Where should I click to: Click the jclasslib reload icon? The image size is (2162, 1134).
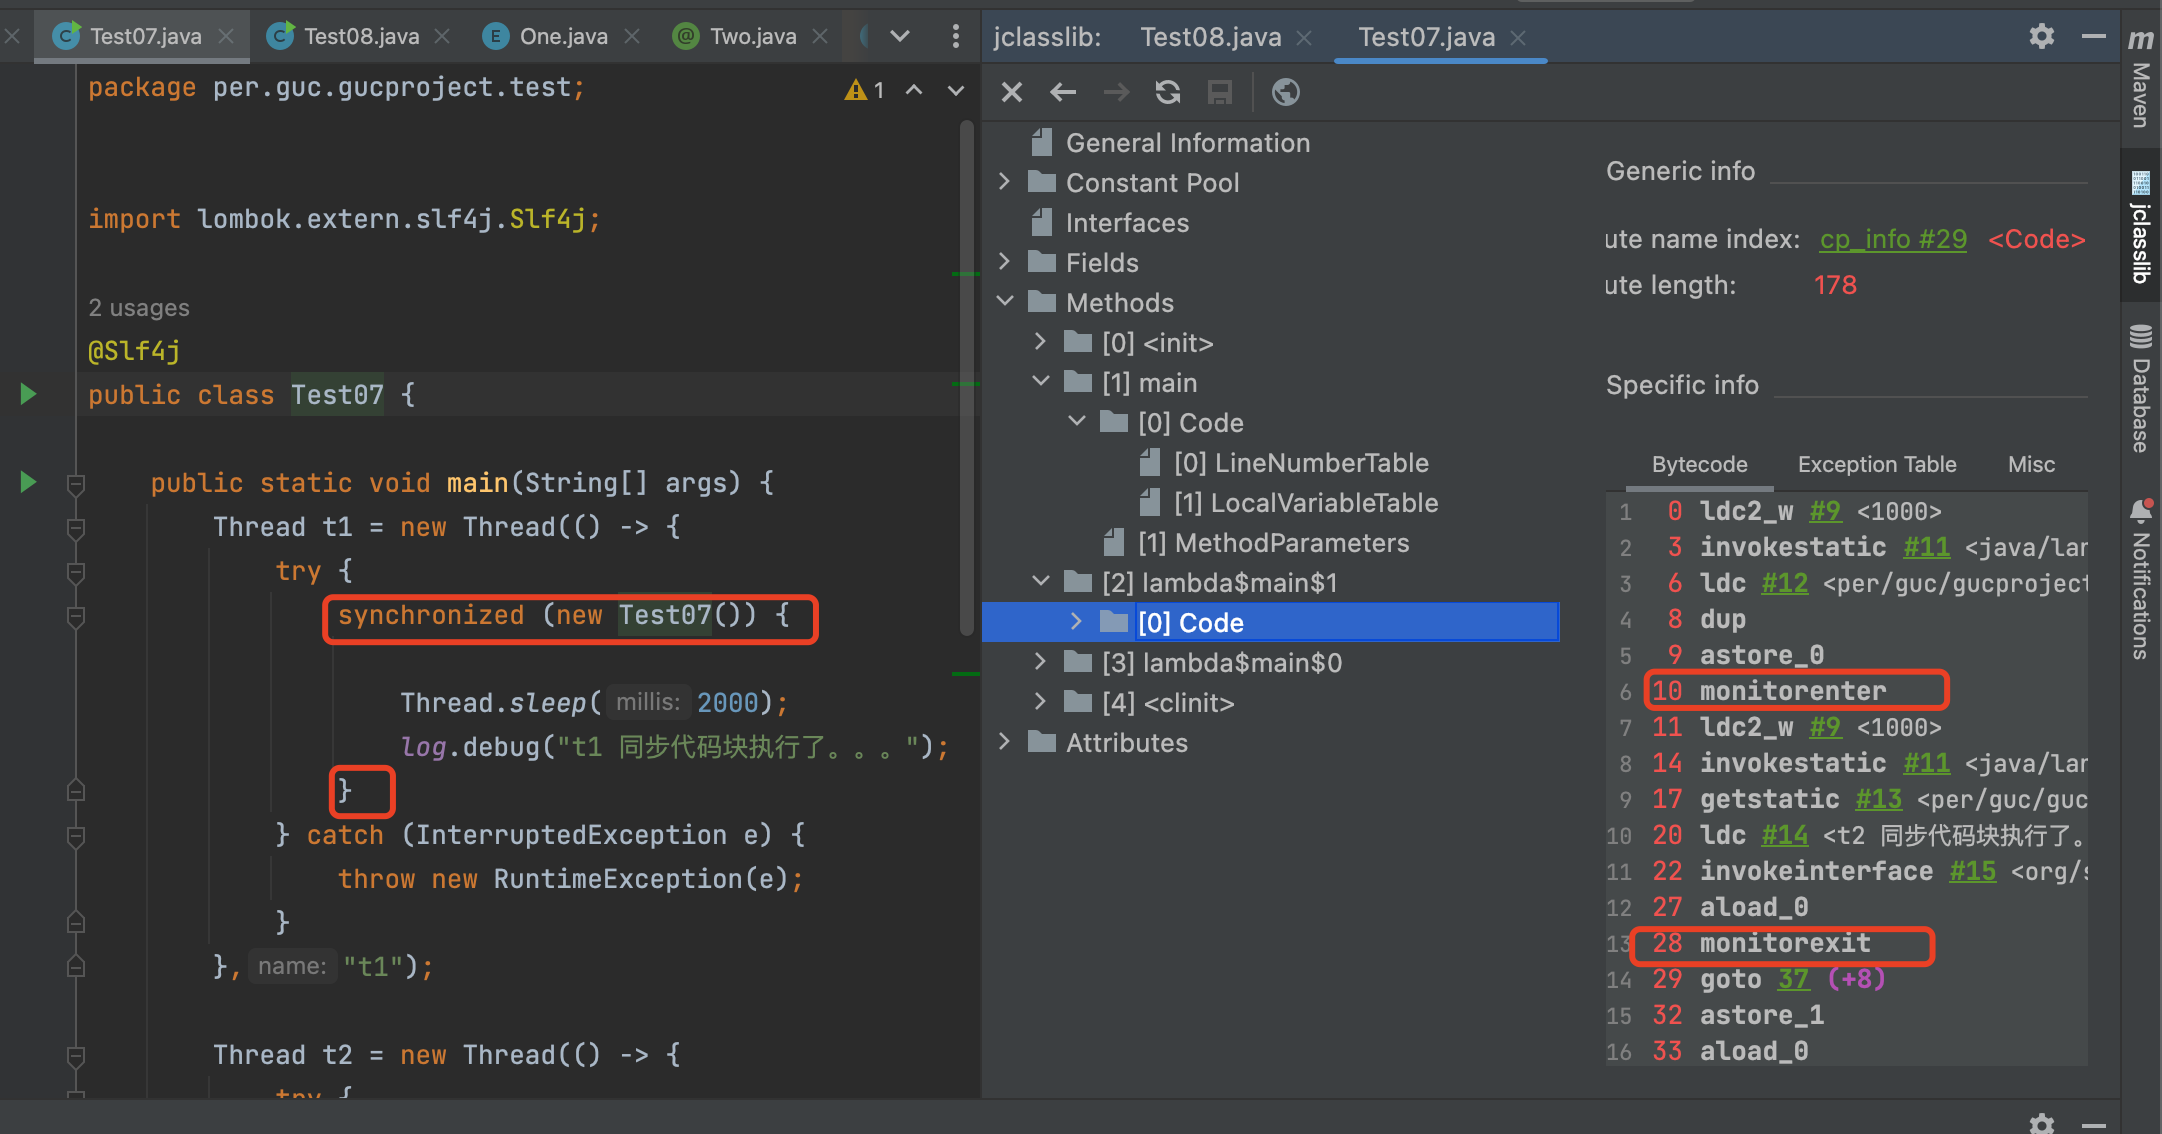tap(1167, 93)
